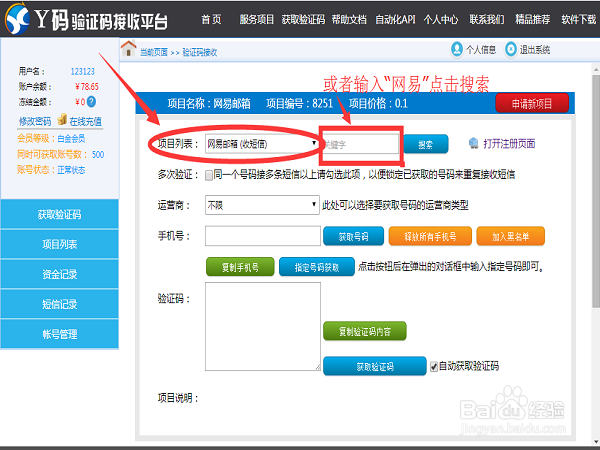This screenshot has width=600, height=450.
Task: Click the 项目编号：8251 text
Action: [x=299, y=103]
